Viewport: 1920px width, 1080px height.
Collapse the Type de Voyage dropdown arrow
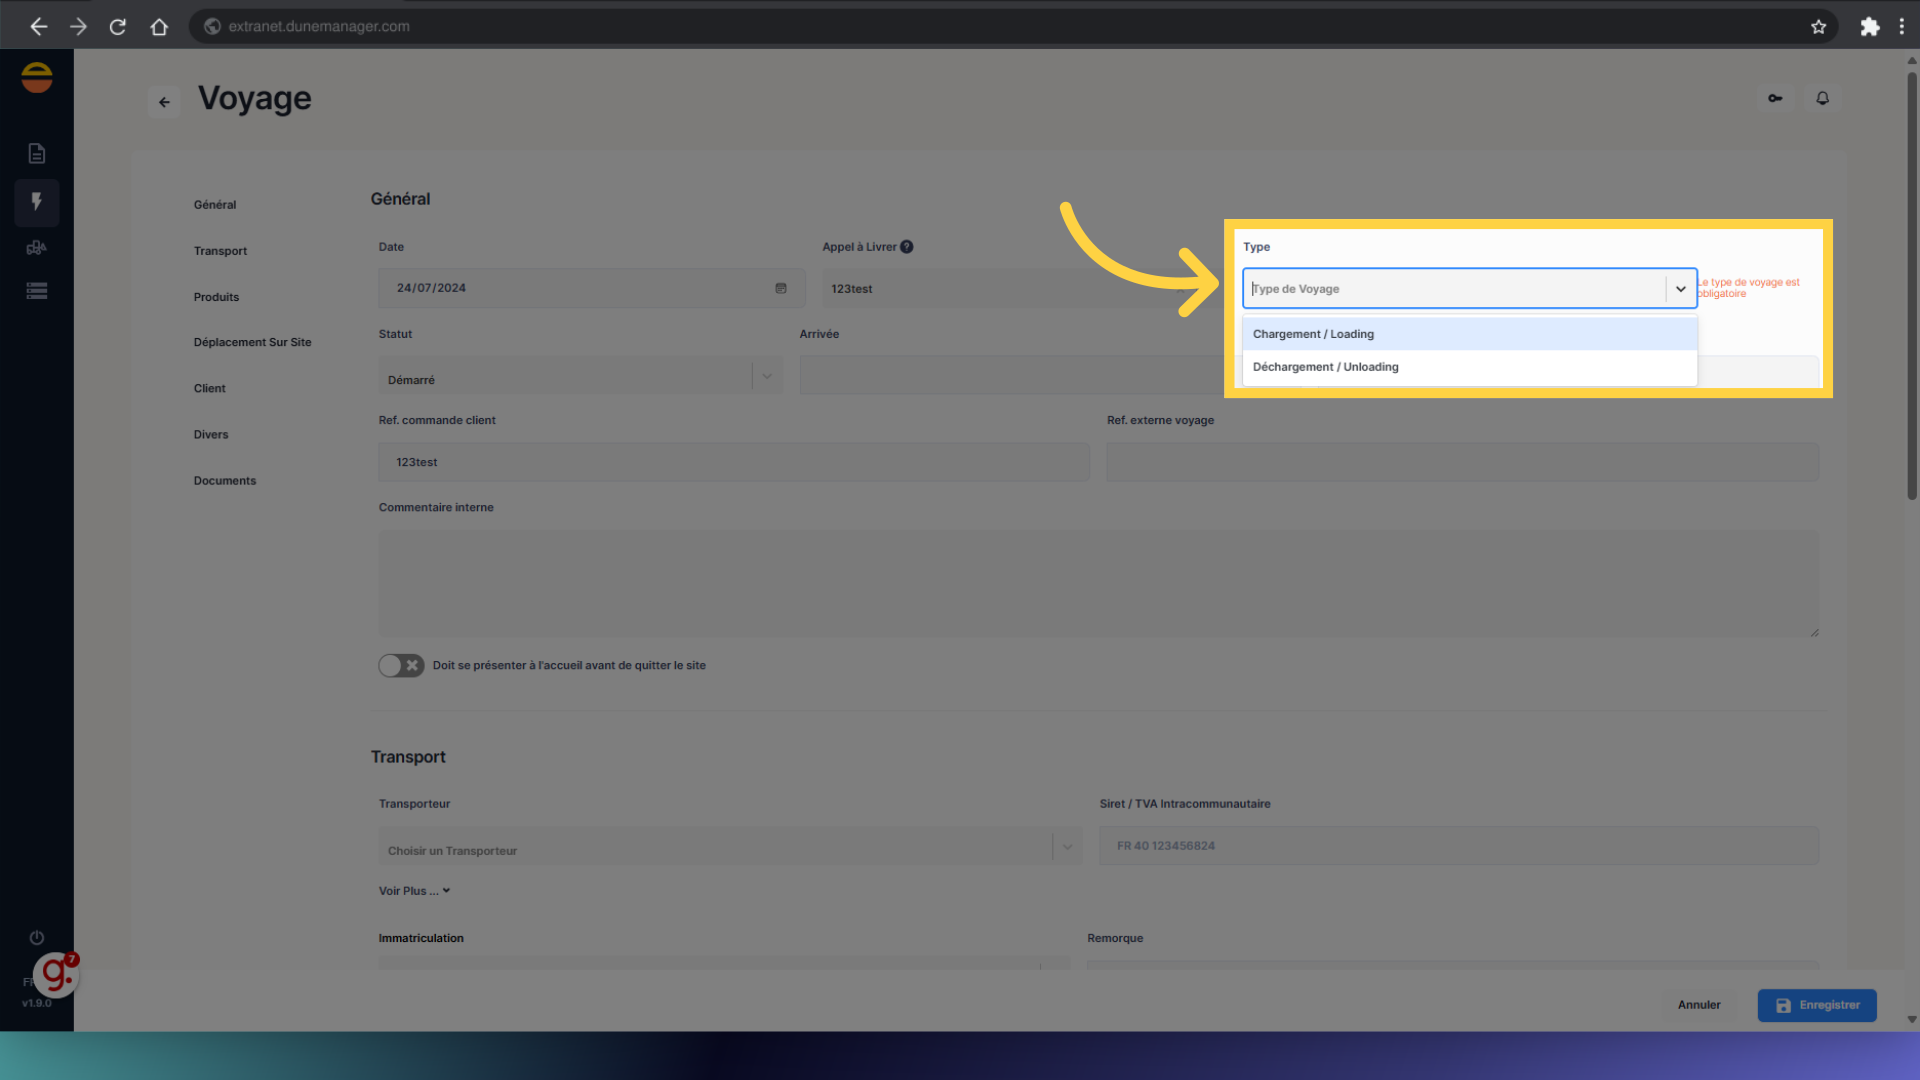pyautogui.click(x=1680, y=289)
